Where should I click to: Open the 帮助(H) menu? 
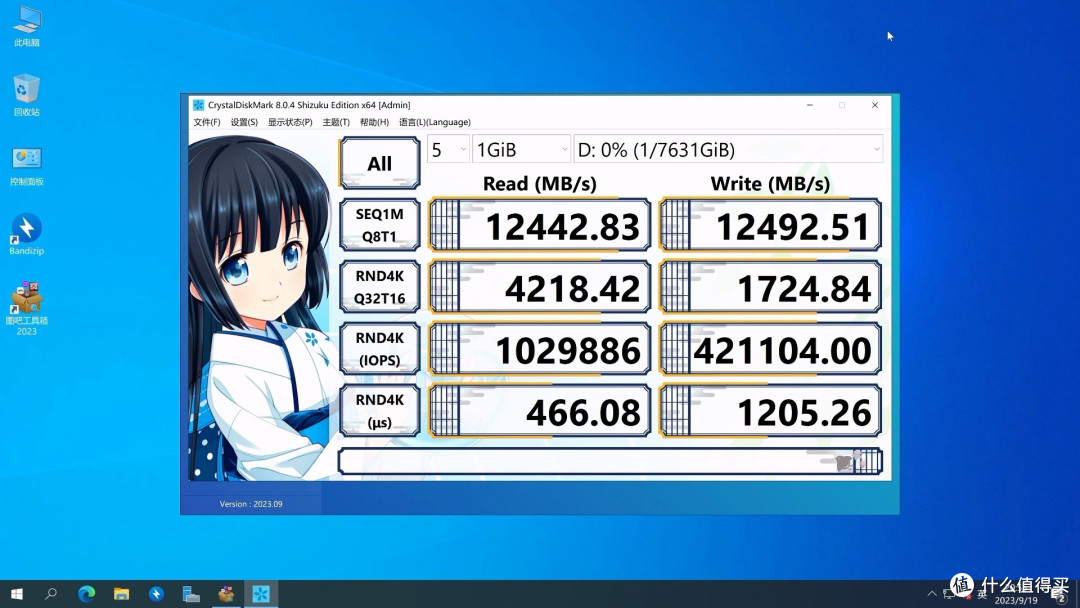point(374,122)
